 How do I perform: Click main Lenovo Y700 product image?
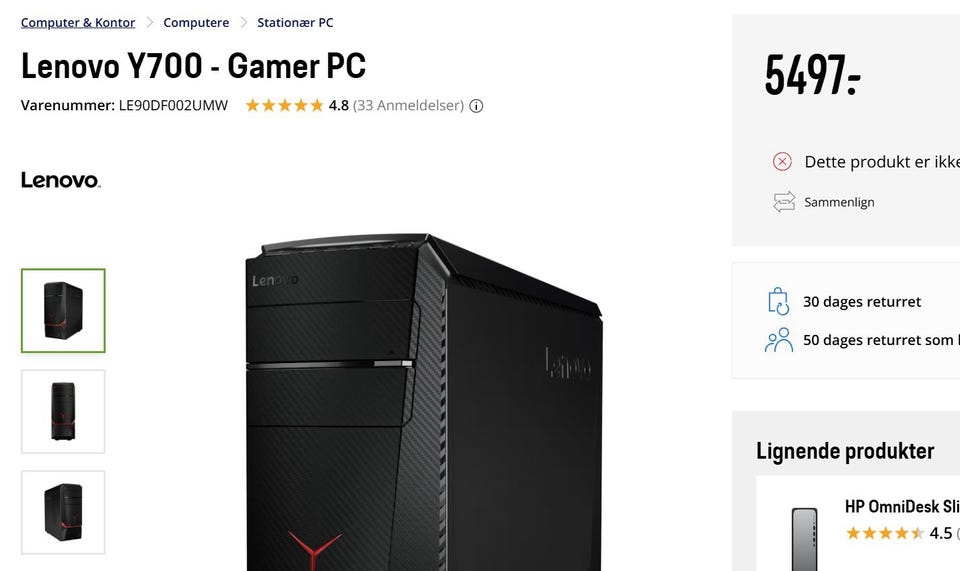coord(424,402)
